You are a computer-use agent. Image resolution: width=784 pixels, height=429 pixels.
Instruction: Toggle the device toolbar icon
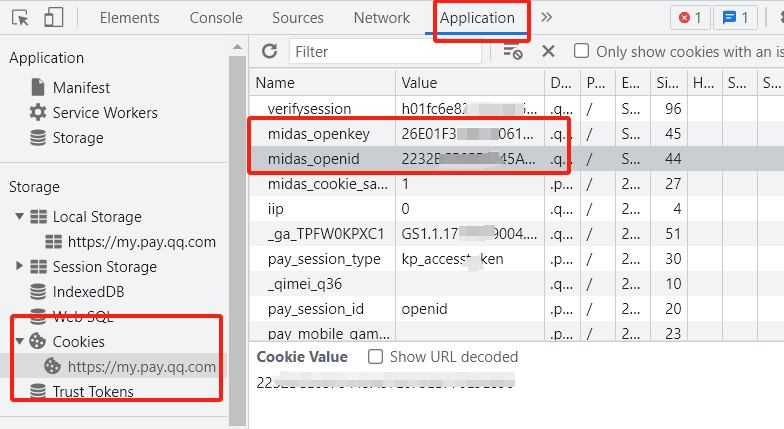tap(54, 17)
